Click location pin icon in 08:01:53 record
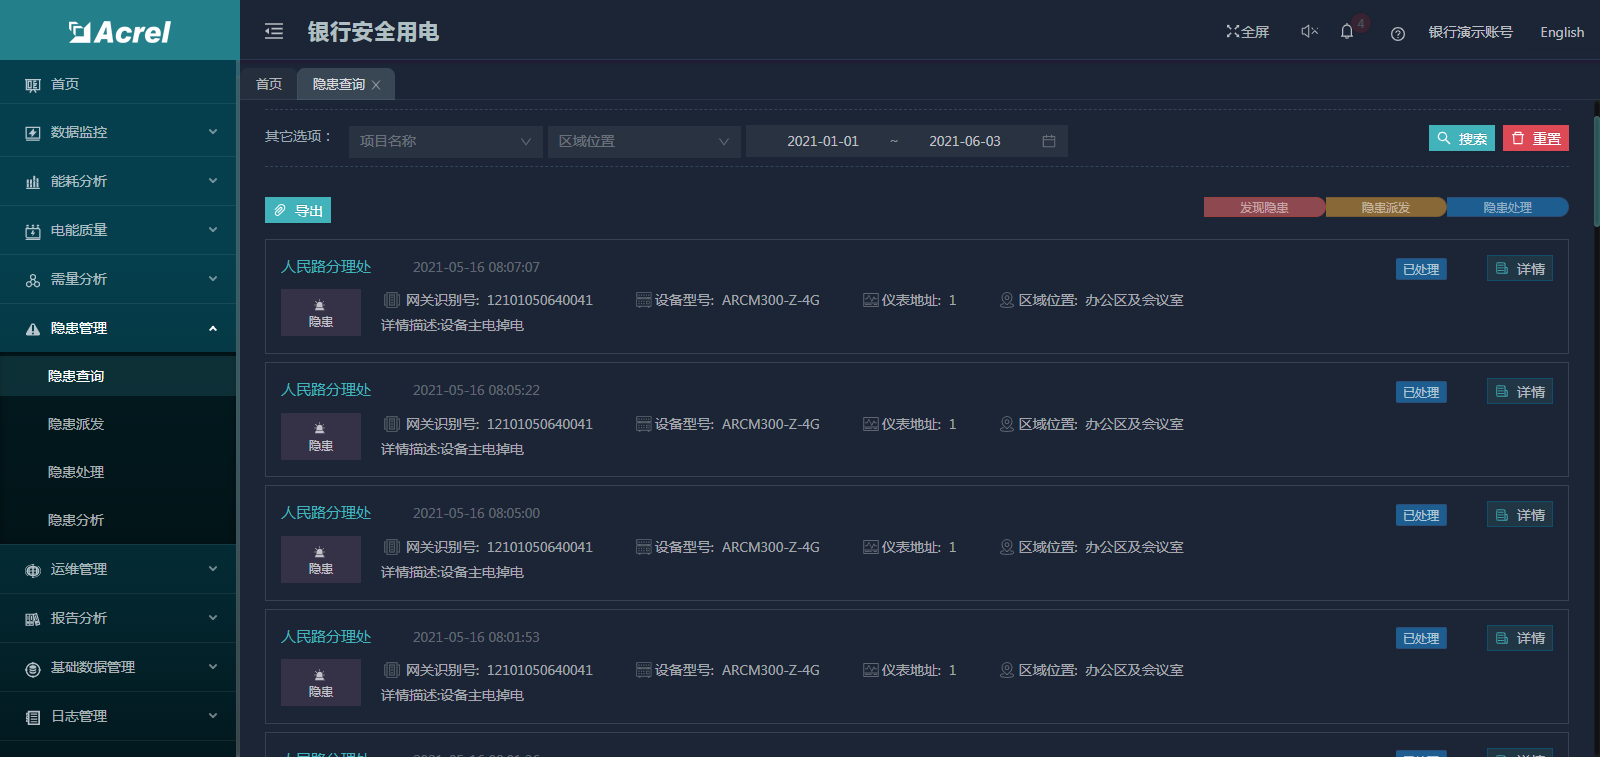Image resolution: width=1600 pixels, height=757 pixels. (1007, 670)
